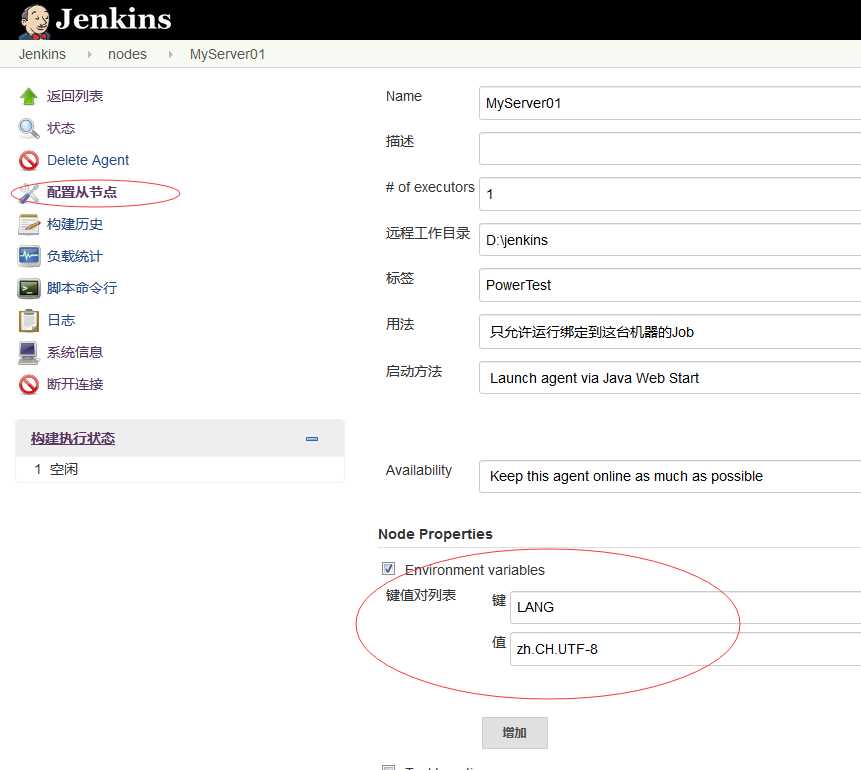The width and height of the screenshot is (861, 770).
Task: Click the idle executor row 1 空闲
Action: coord(180,470)
